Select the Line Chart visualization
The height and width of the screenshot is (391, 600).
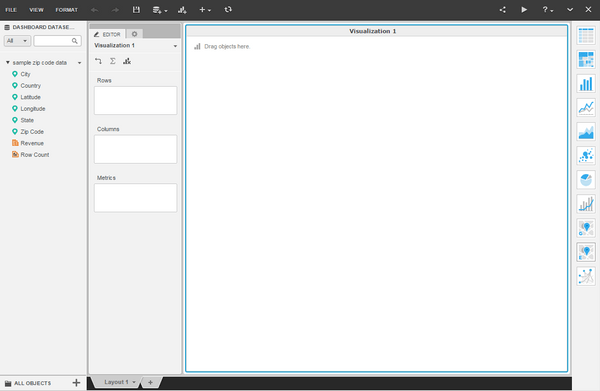(x=586, y=108)
